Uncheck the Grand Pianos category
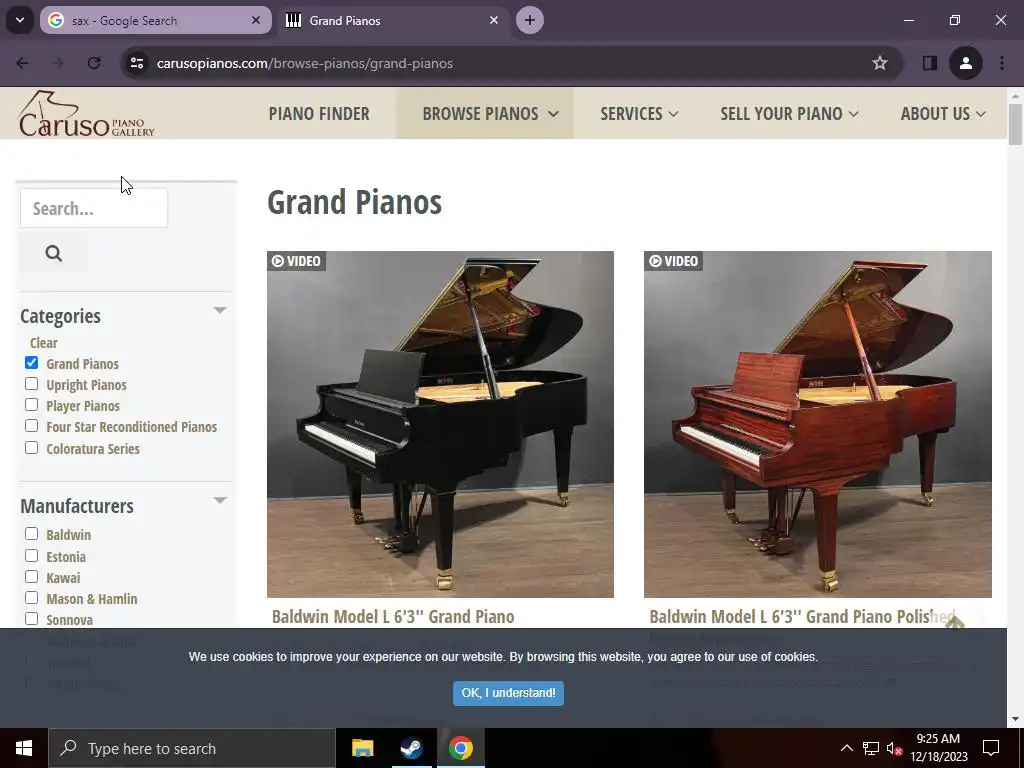Image resolution: width=1024 pixels, height=768 pixels. click(31, 362)
